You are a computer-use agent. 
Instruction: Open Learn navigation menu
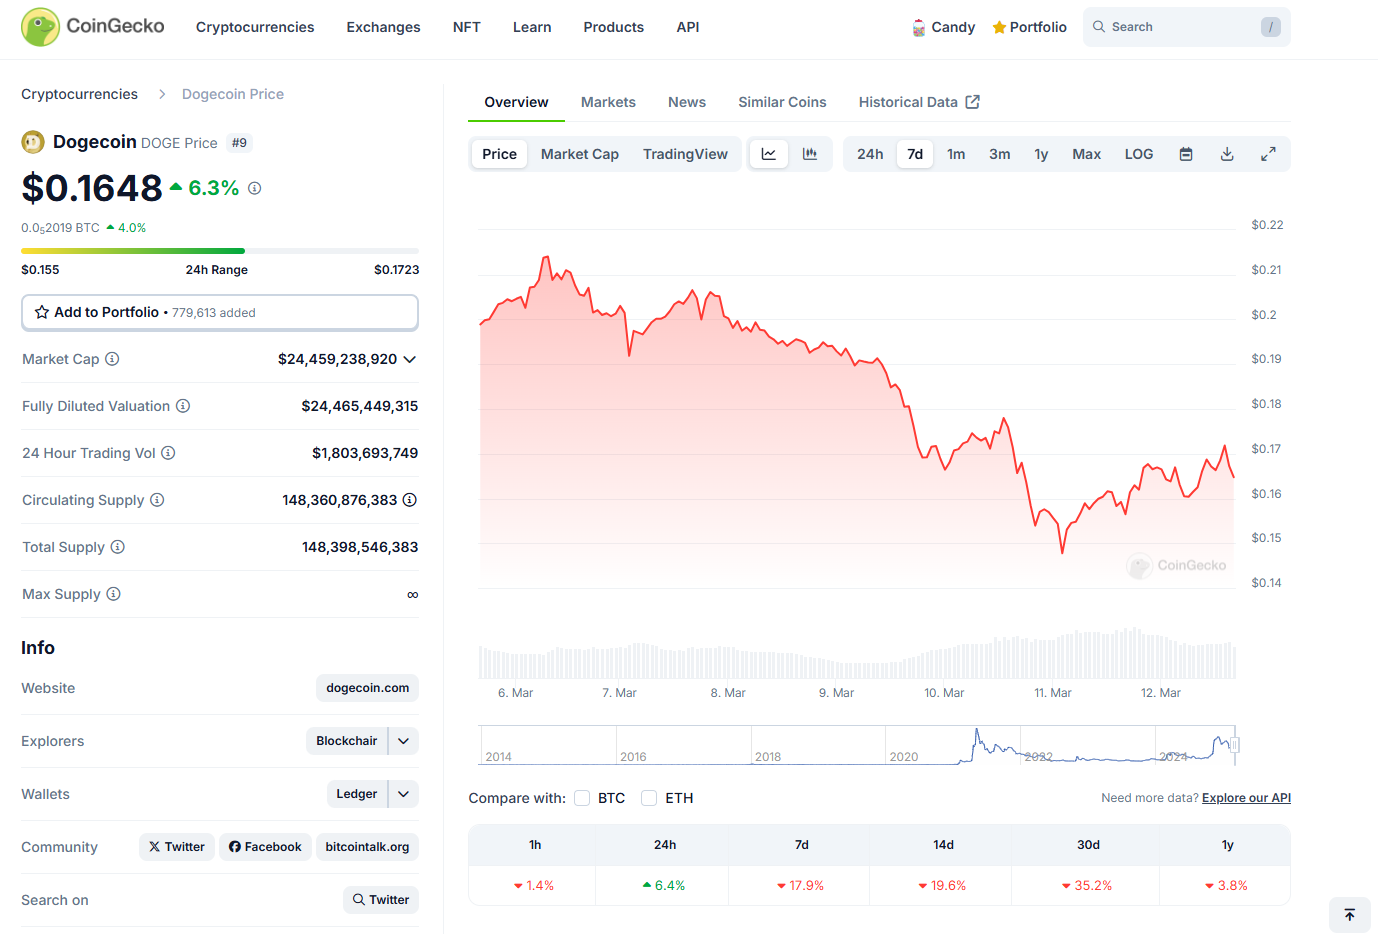click(x=532, y=27)
